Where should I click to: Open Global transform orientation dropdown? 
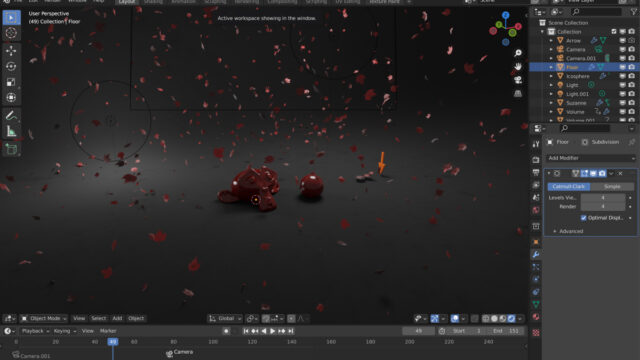(x=225, y=318)
